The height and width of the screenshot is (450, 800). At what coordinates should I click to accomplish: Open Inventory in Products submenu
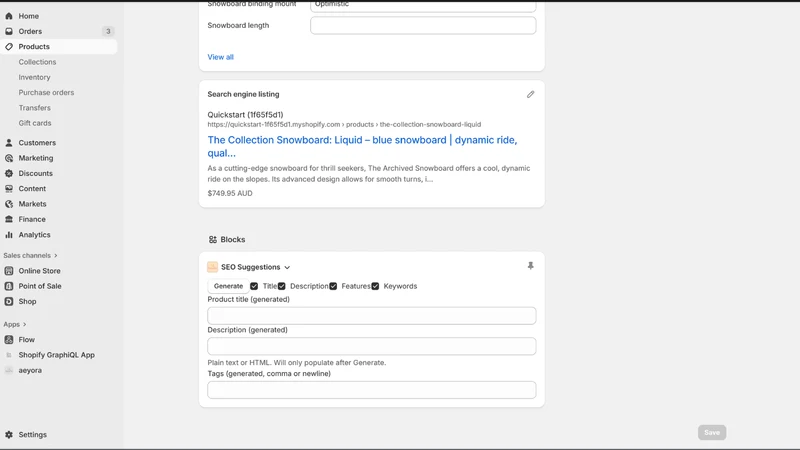click(35, 77)
